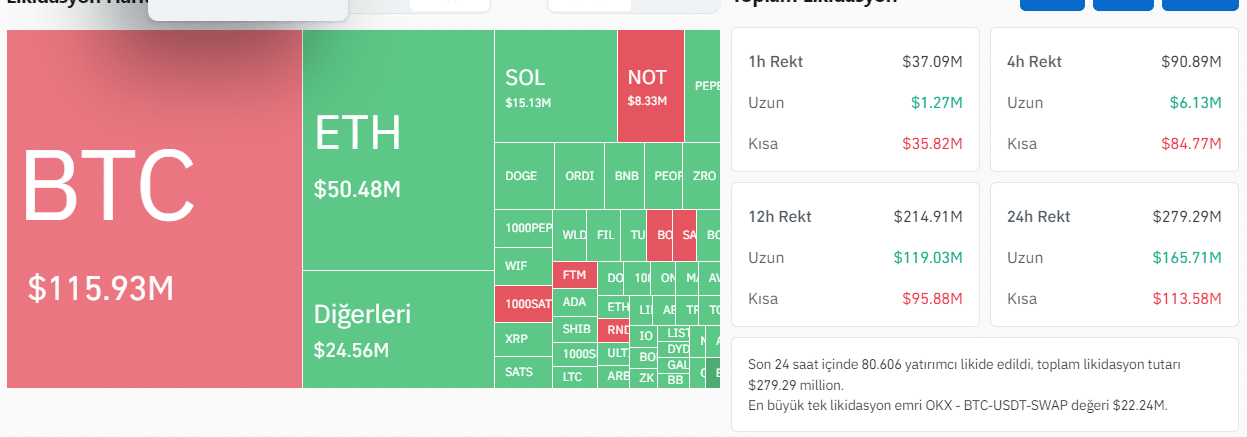Open the 12h Rekt summary card
The width and height of the screenshot is (1247, 437).
click(x=855, y=255)
